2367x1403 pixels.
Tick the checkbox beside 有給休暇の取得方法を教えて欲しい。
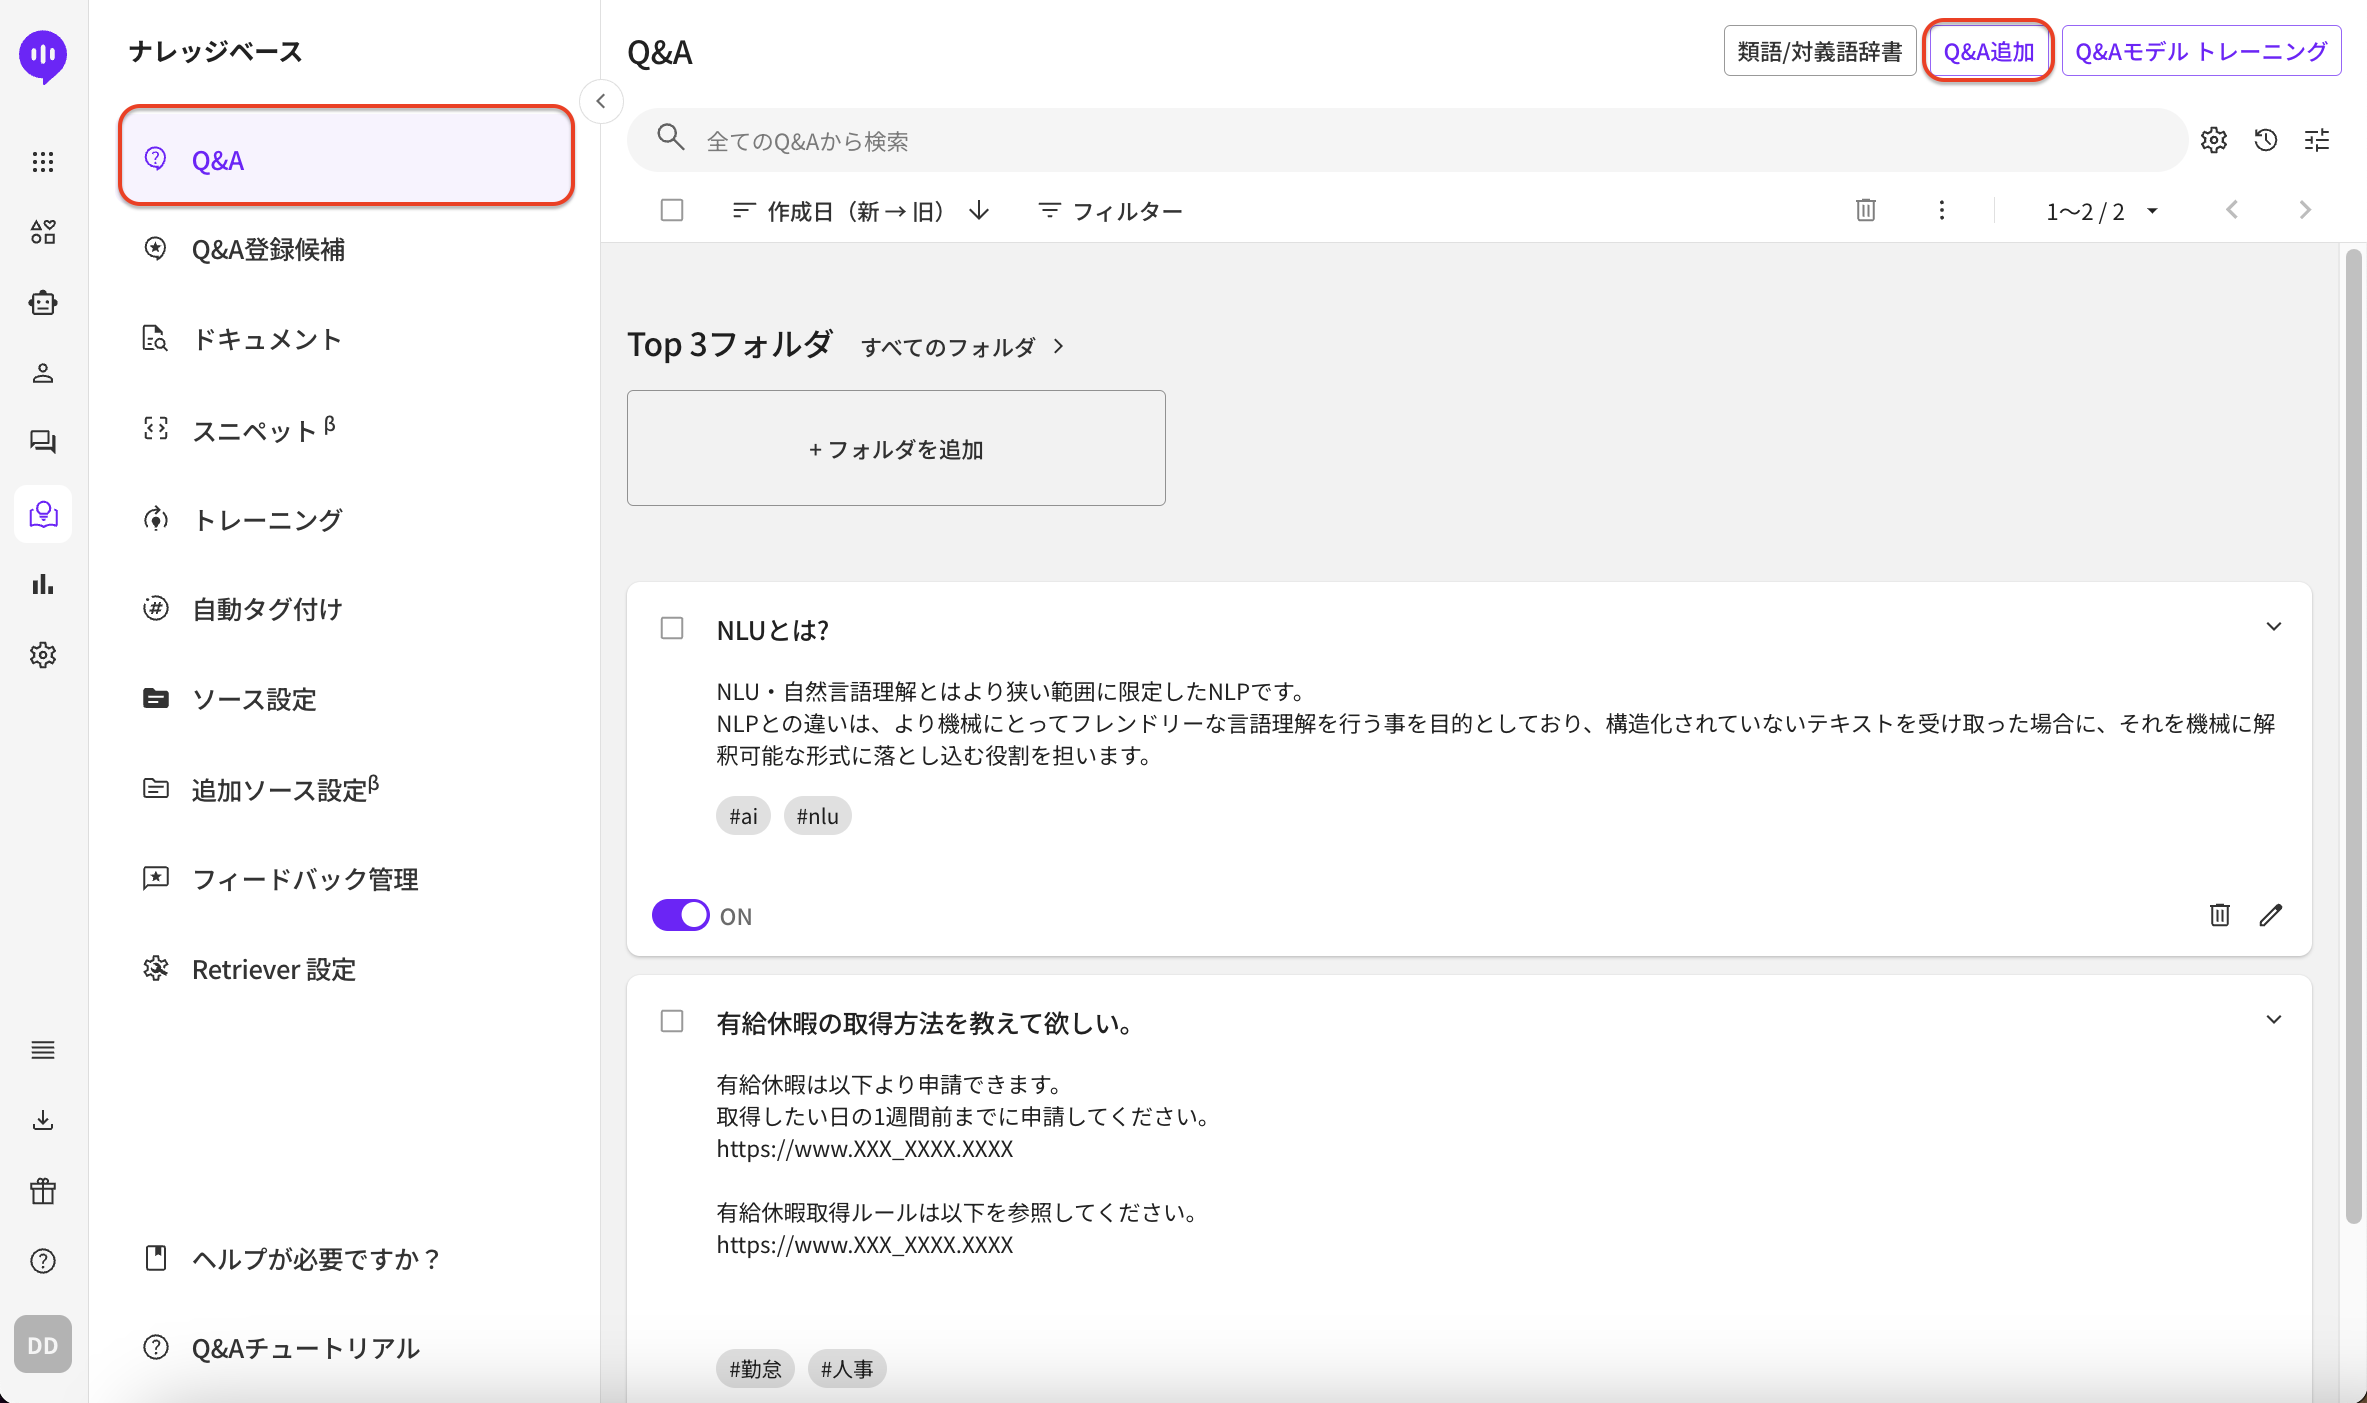pyautogui.click(x=672, y=1021)
